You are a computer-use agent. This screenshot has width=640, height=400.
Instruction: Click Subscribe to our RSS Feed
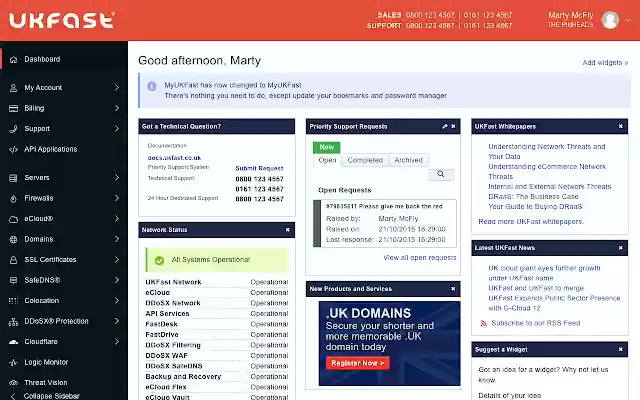coord(536,323)
